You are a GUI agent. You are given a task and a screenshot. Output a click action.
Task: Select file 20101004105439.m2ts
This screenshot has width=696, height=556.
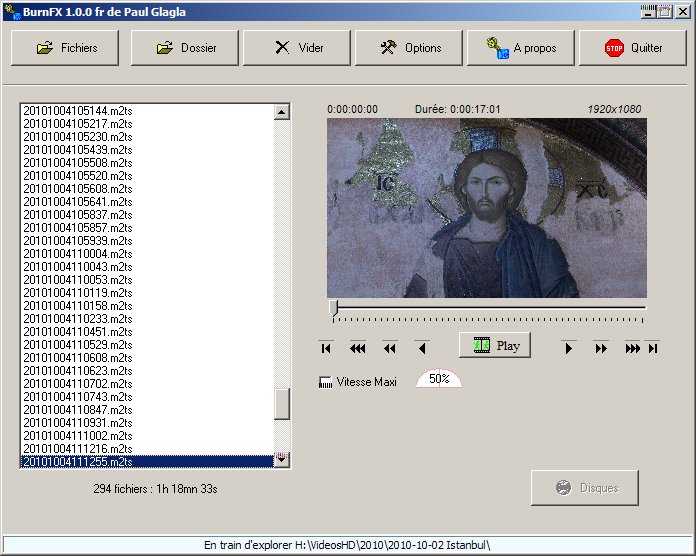coord(147,150)
